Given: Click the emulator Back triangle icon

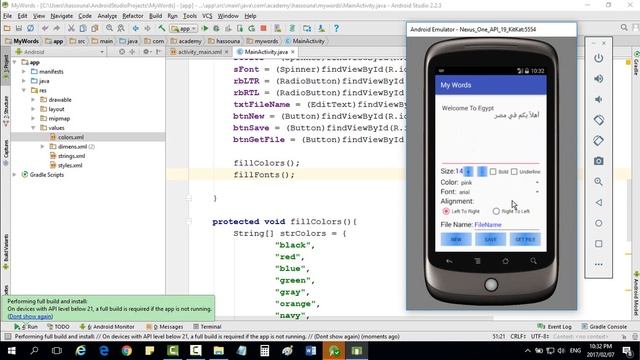Looking at the screenshot, I should (x=598, y=202).
